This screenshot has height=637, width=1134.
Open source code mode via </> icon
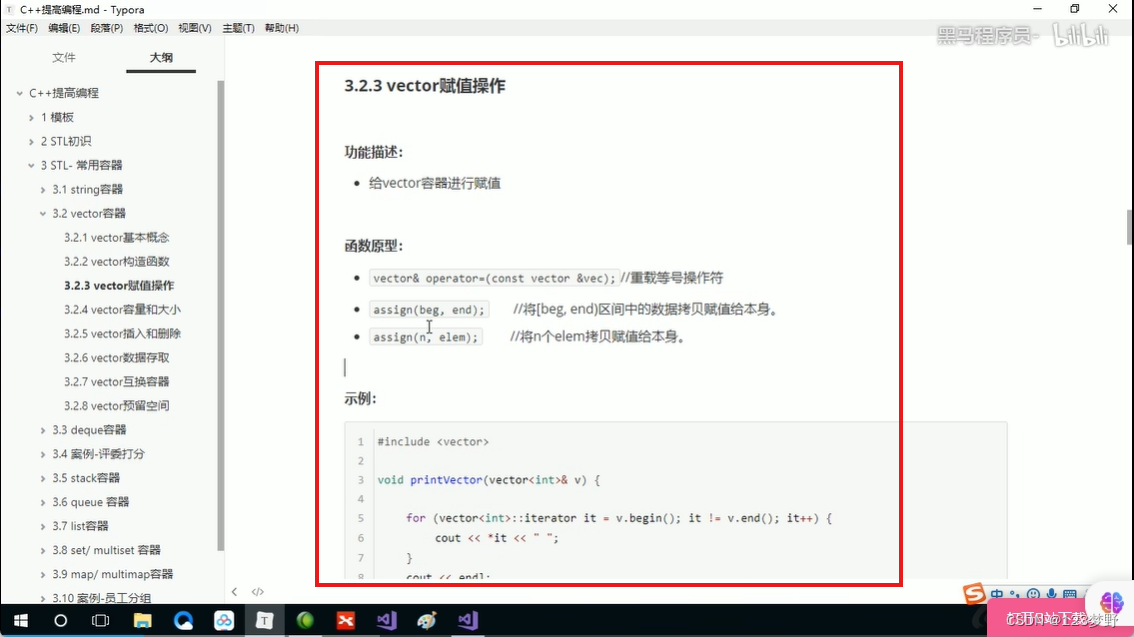pos(258,592)
